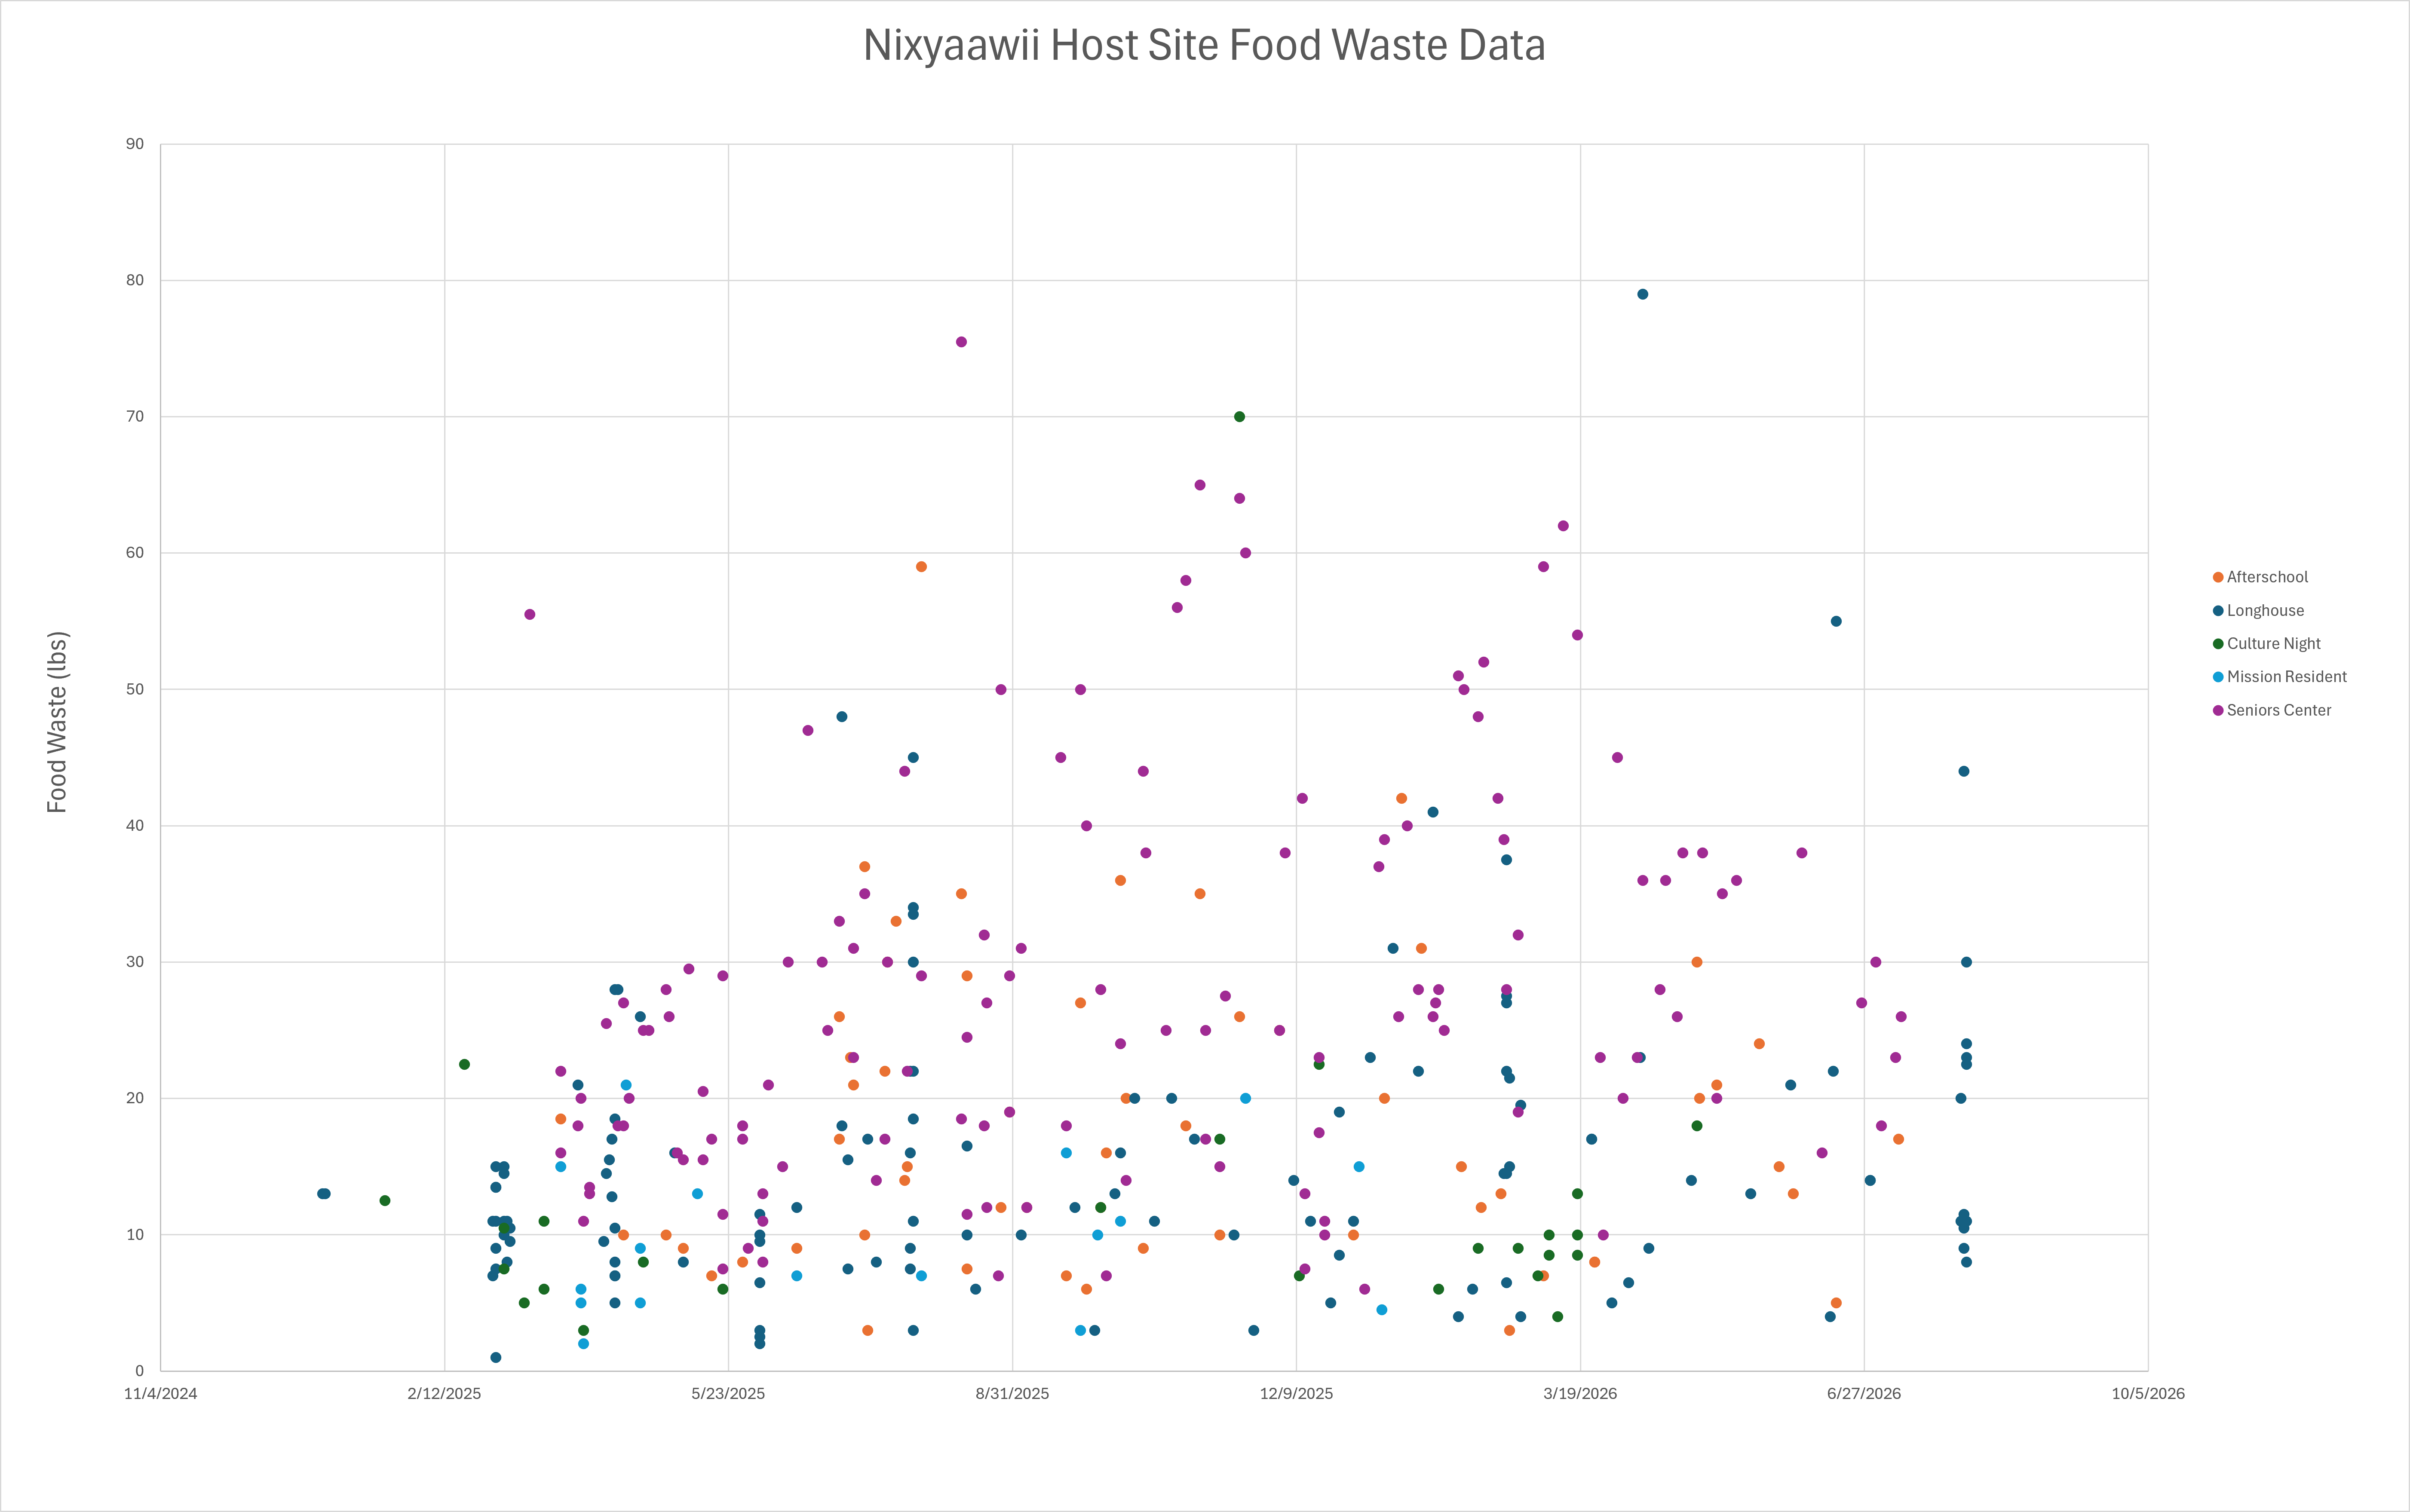
Task: Select the Longhouse point at 48 lbs
Action: (x=842, y=716)
